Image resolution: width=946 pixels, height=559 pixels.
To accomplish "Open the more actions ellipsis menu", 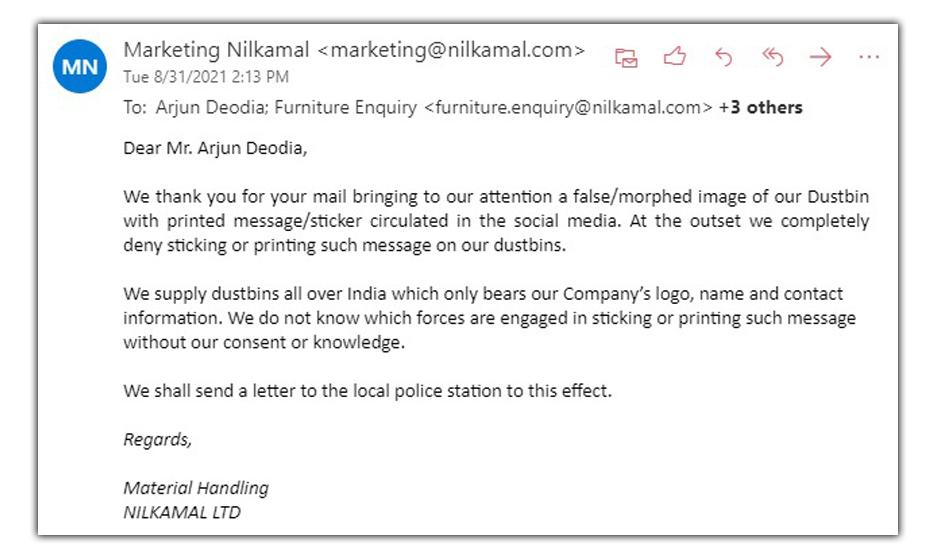I will [868, 57].
